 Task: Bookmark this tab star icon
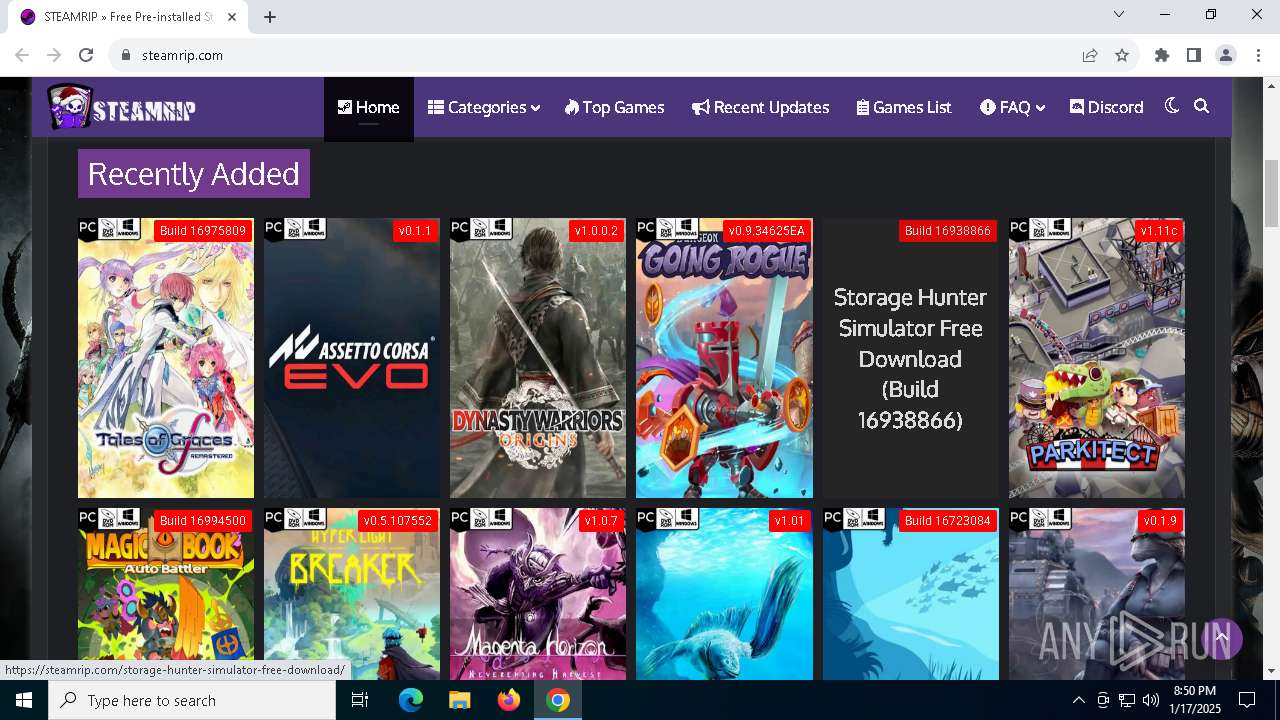point(1122,55)
